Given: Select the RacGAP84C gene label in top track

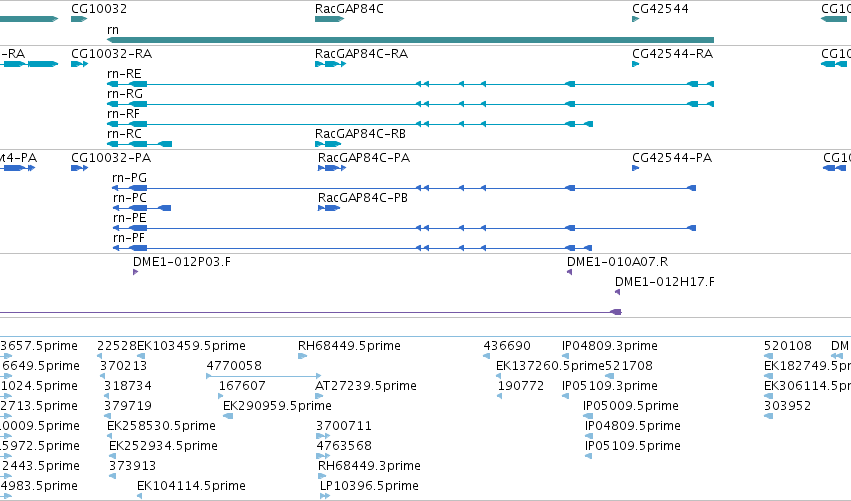Looking at the screenshot, I should [349, 9].
